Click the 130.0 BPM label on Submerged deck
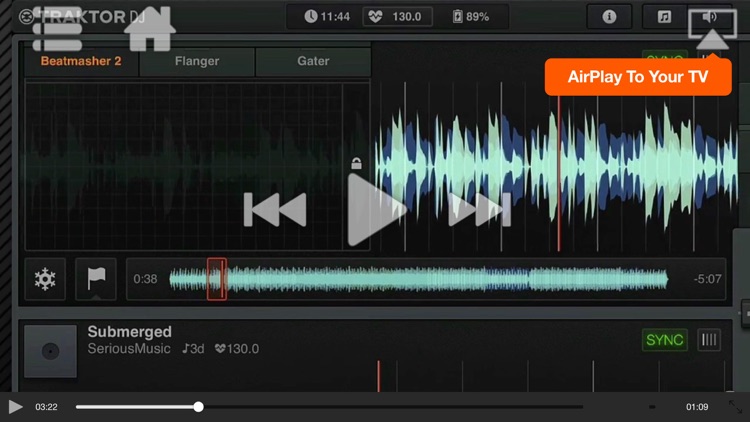Viewport: 750px width, 422px height. point(237,349)
